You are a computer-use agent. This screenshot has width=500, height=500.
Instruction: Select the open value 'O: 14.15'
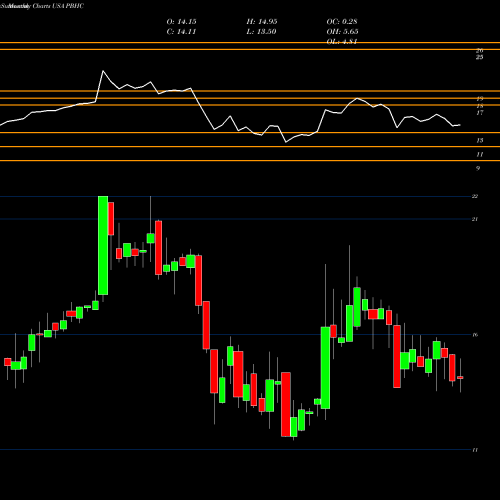(181, 22)
